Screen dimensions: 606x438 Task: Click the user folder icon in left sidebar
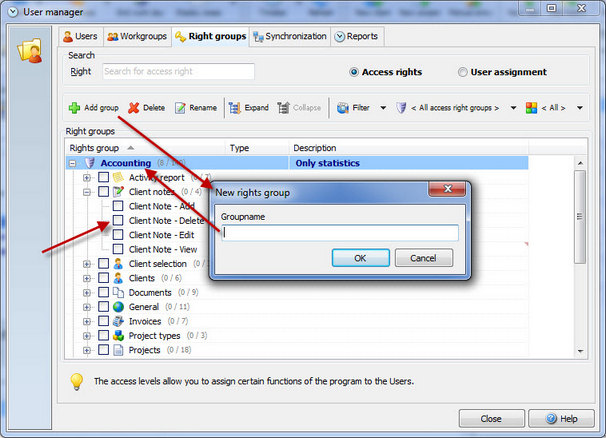coord(30,51)
